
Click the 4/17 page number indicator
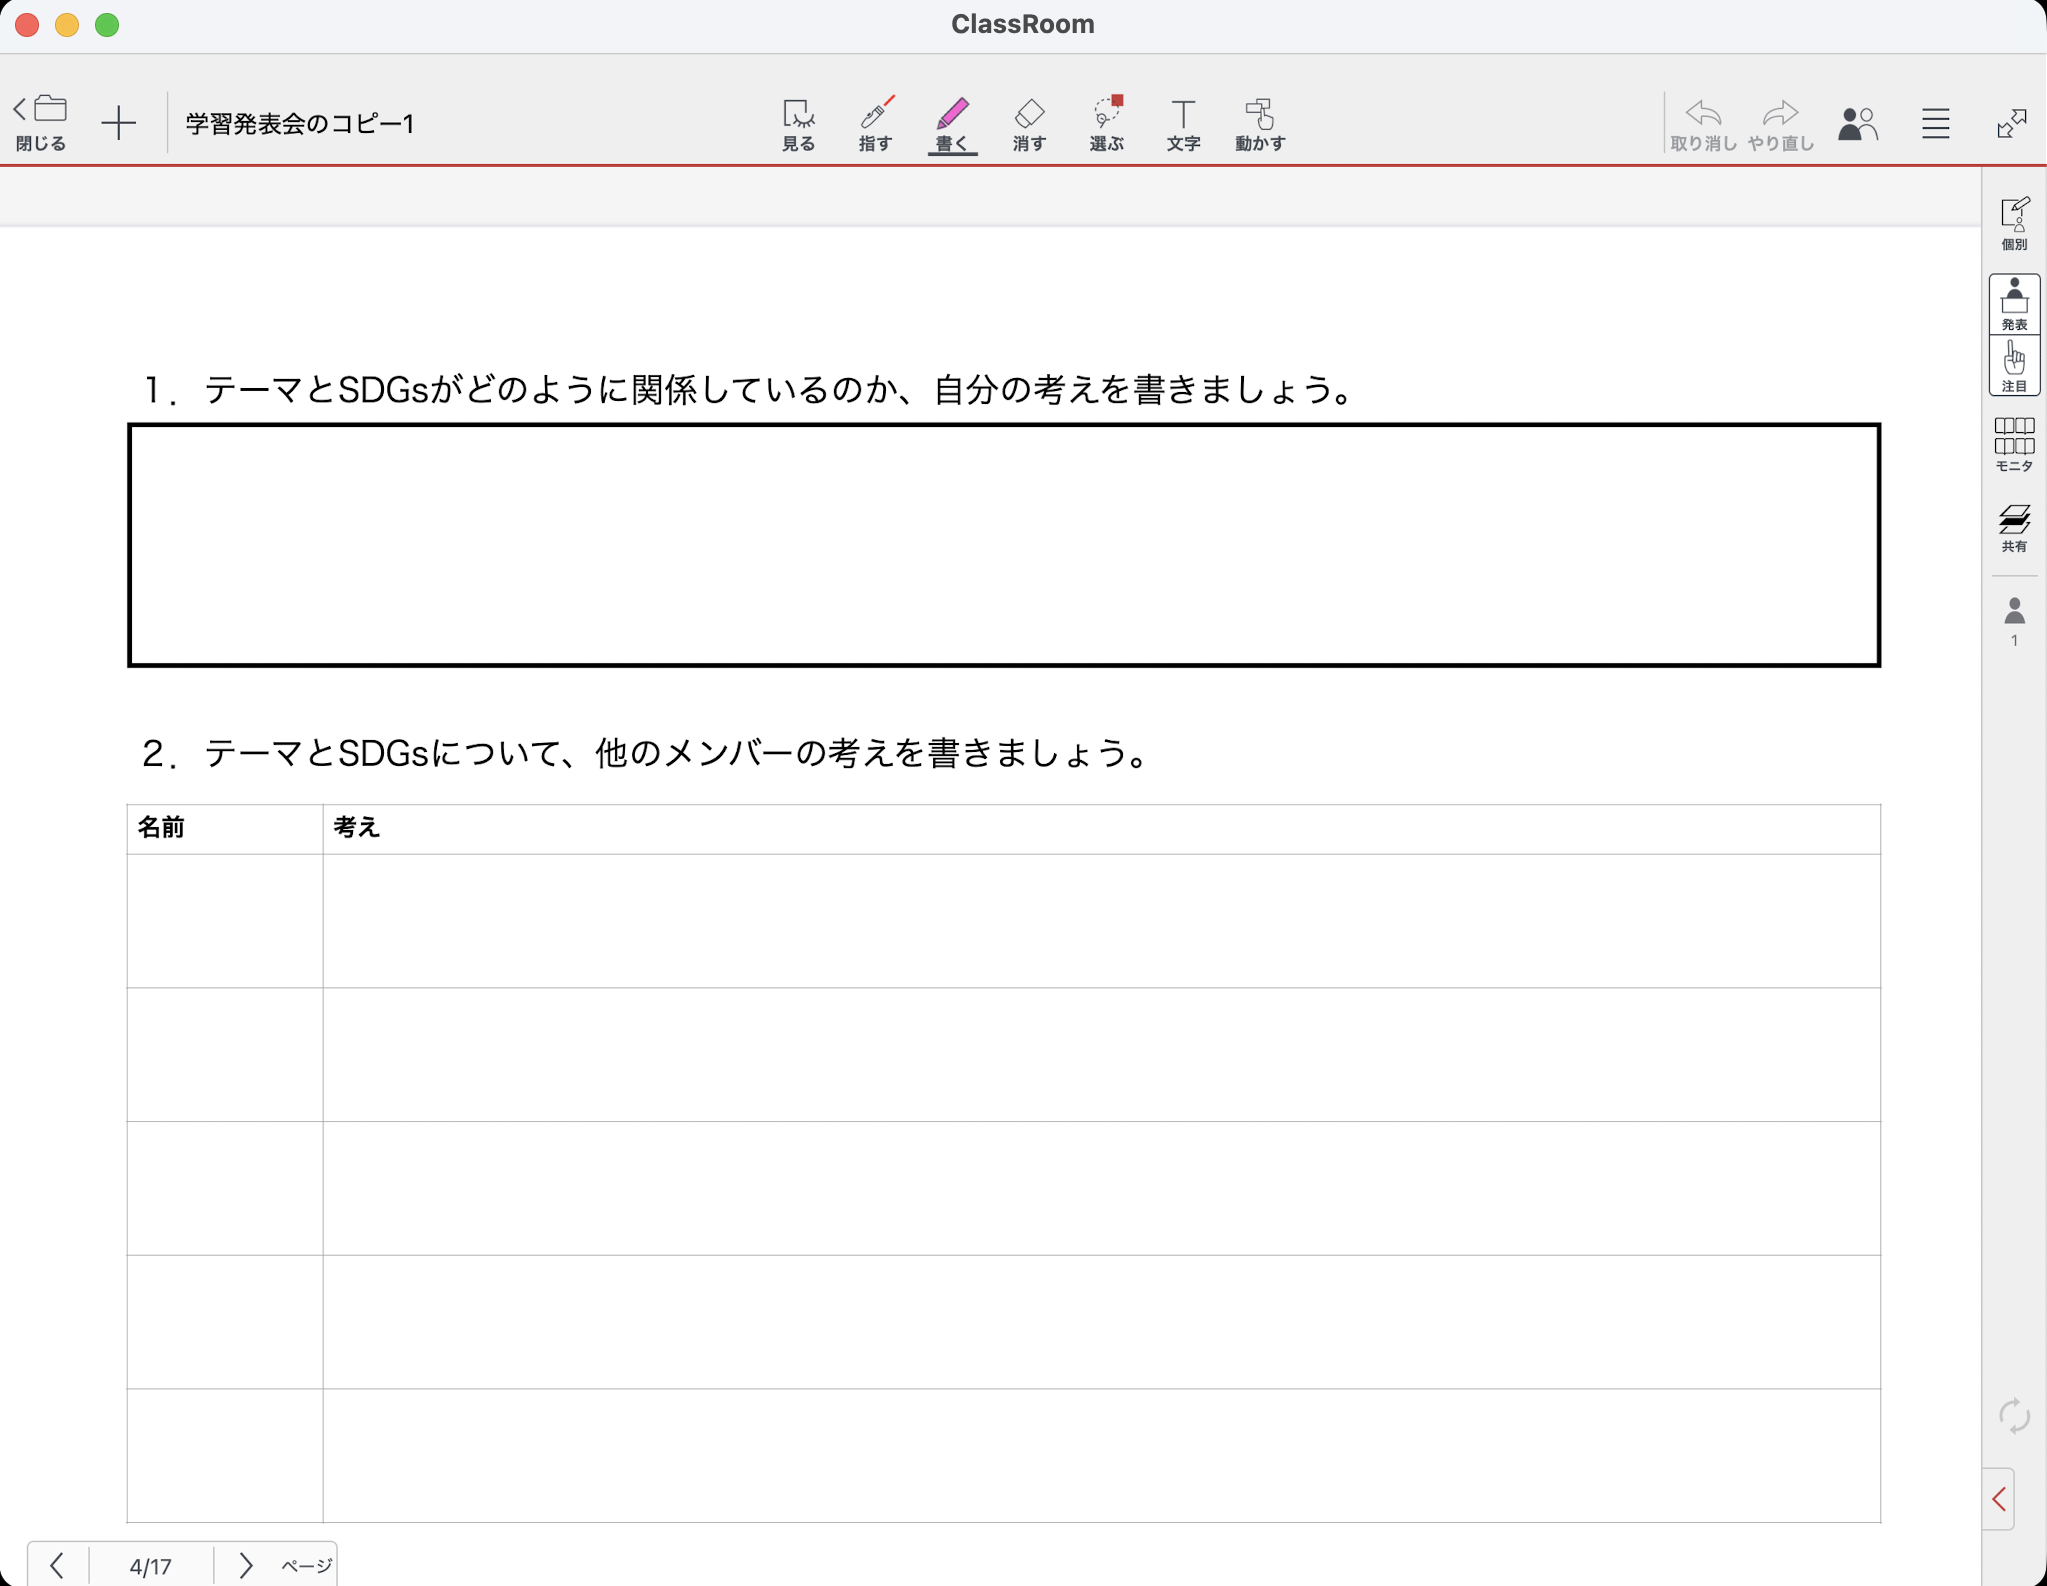[151, 1565]
